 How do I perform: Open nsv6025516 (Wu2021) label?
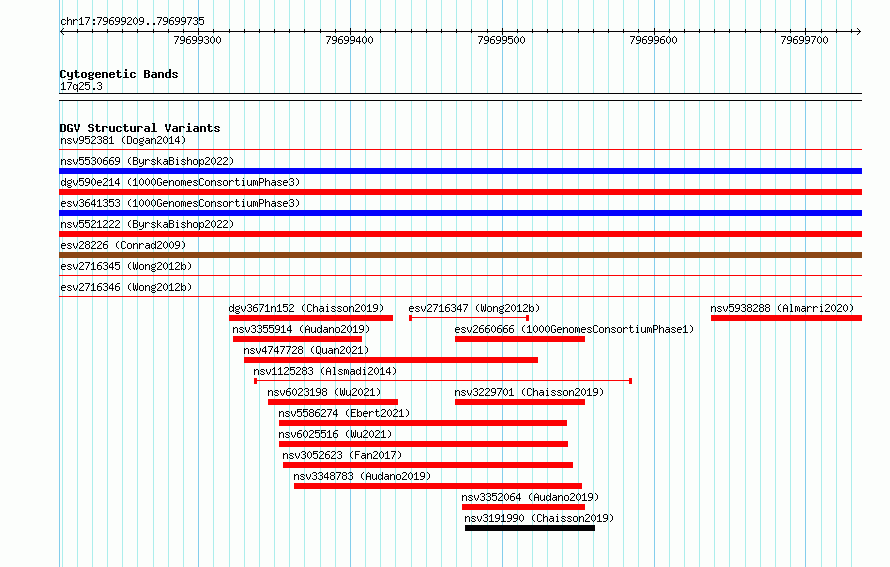335,434
